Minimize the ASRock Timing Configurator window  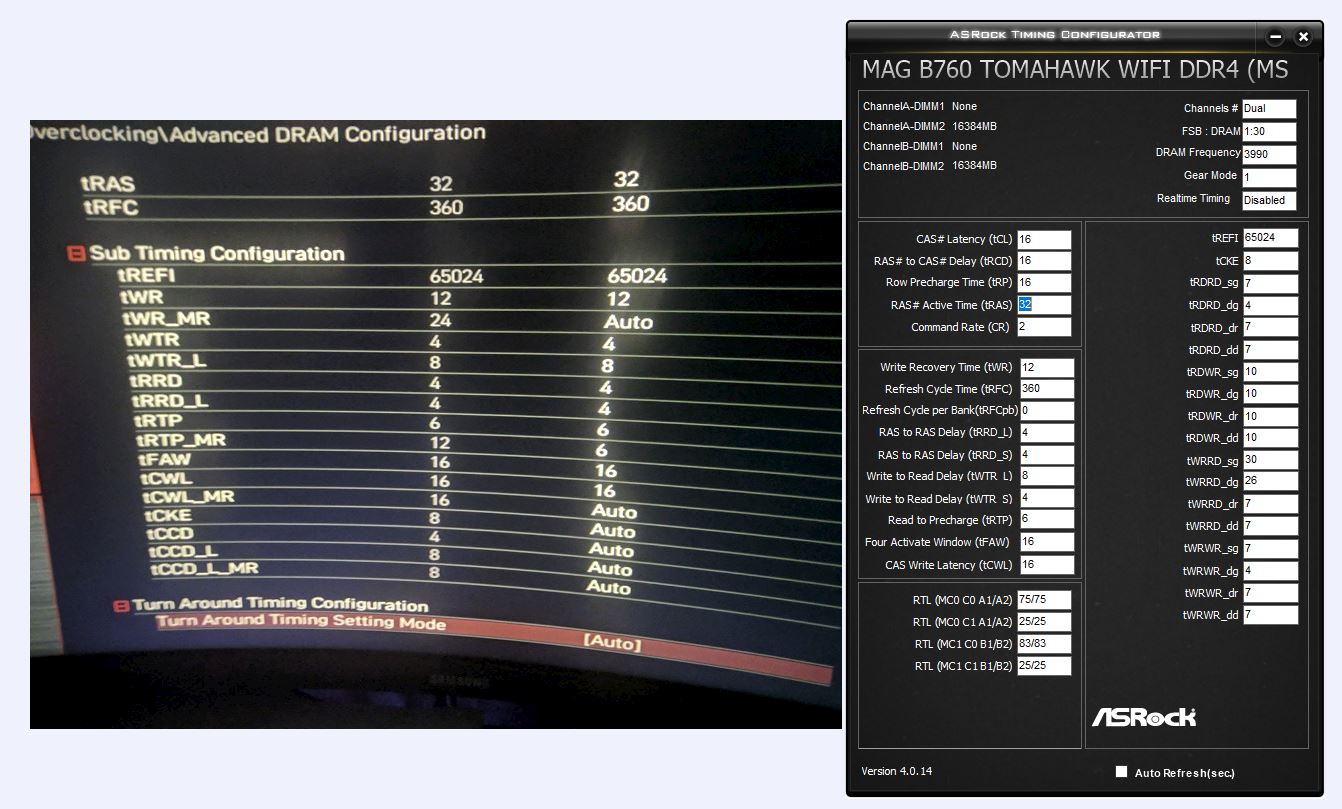tap(1275, 37)
